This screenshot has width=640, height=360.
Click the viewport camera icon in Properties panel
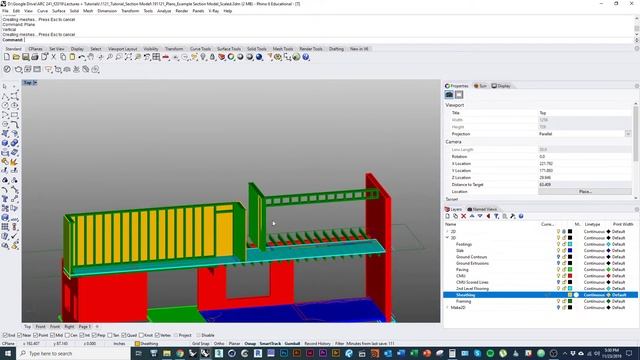(449, 95)
